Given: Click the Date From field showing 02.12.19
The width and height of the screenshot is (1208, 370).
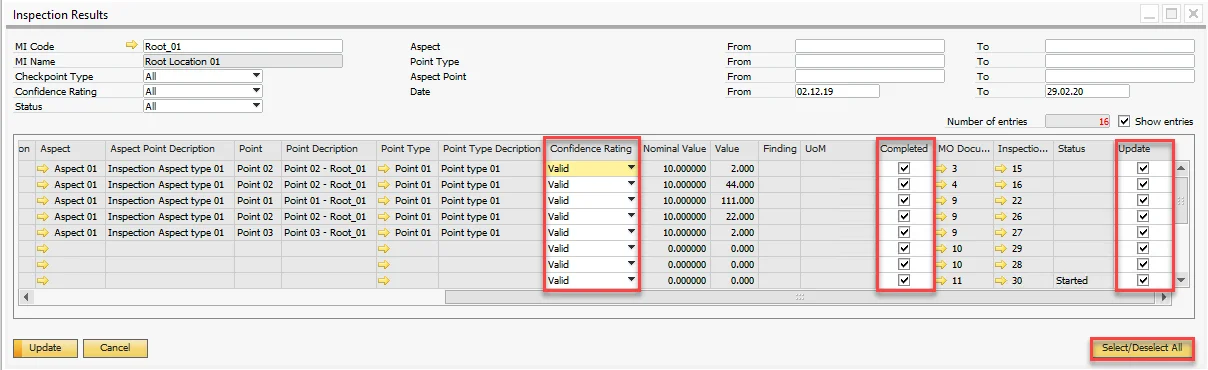Looking at the screenshot, I should click(x=836, y=91).
